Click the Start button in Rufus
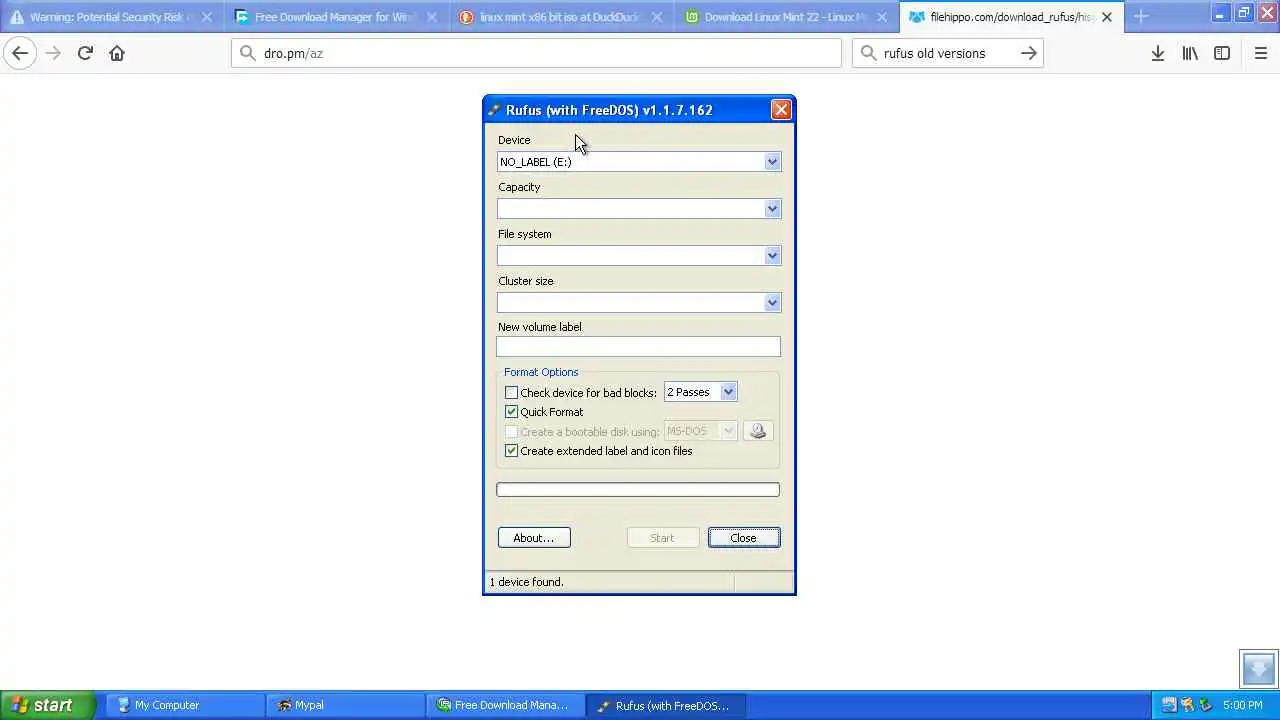The width and height of the screenshot is (1280, 720). tap(662, 538)
